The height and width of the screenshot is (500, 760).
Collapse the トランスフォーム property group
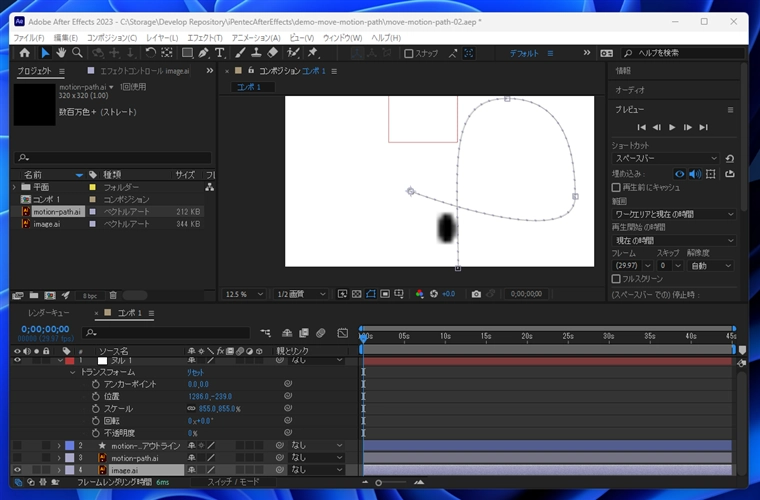coord(73,372)
